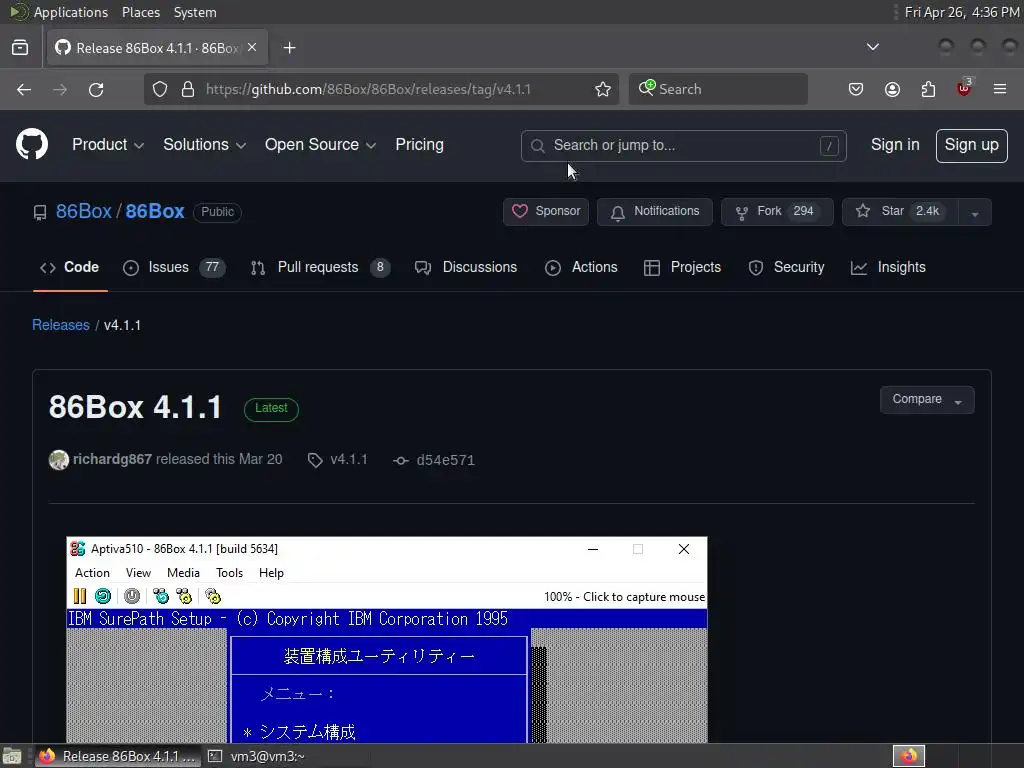
Task: Switch to the Issues tab
Action: click(174, 268)
